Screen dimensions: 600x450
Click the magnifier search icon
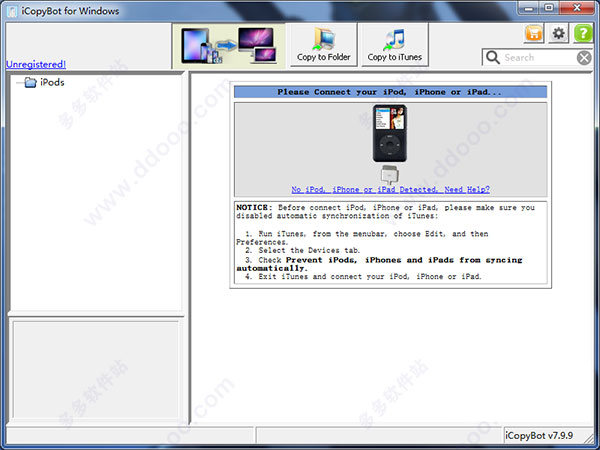click(492, 58)
